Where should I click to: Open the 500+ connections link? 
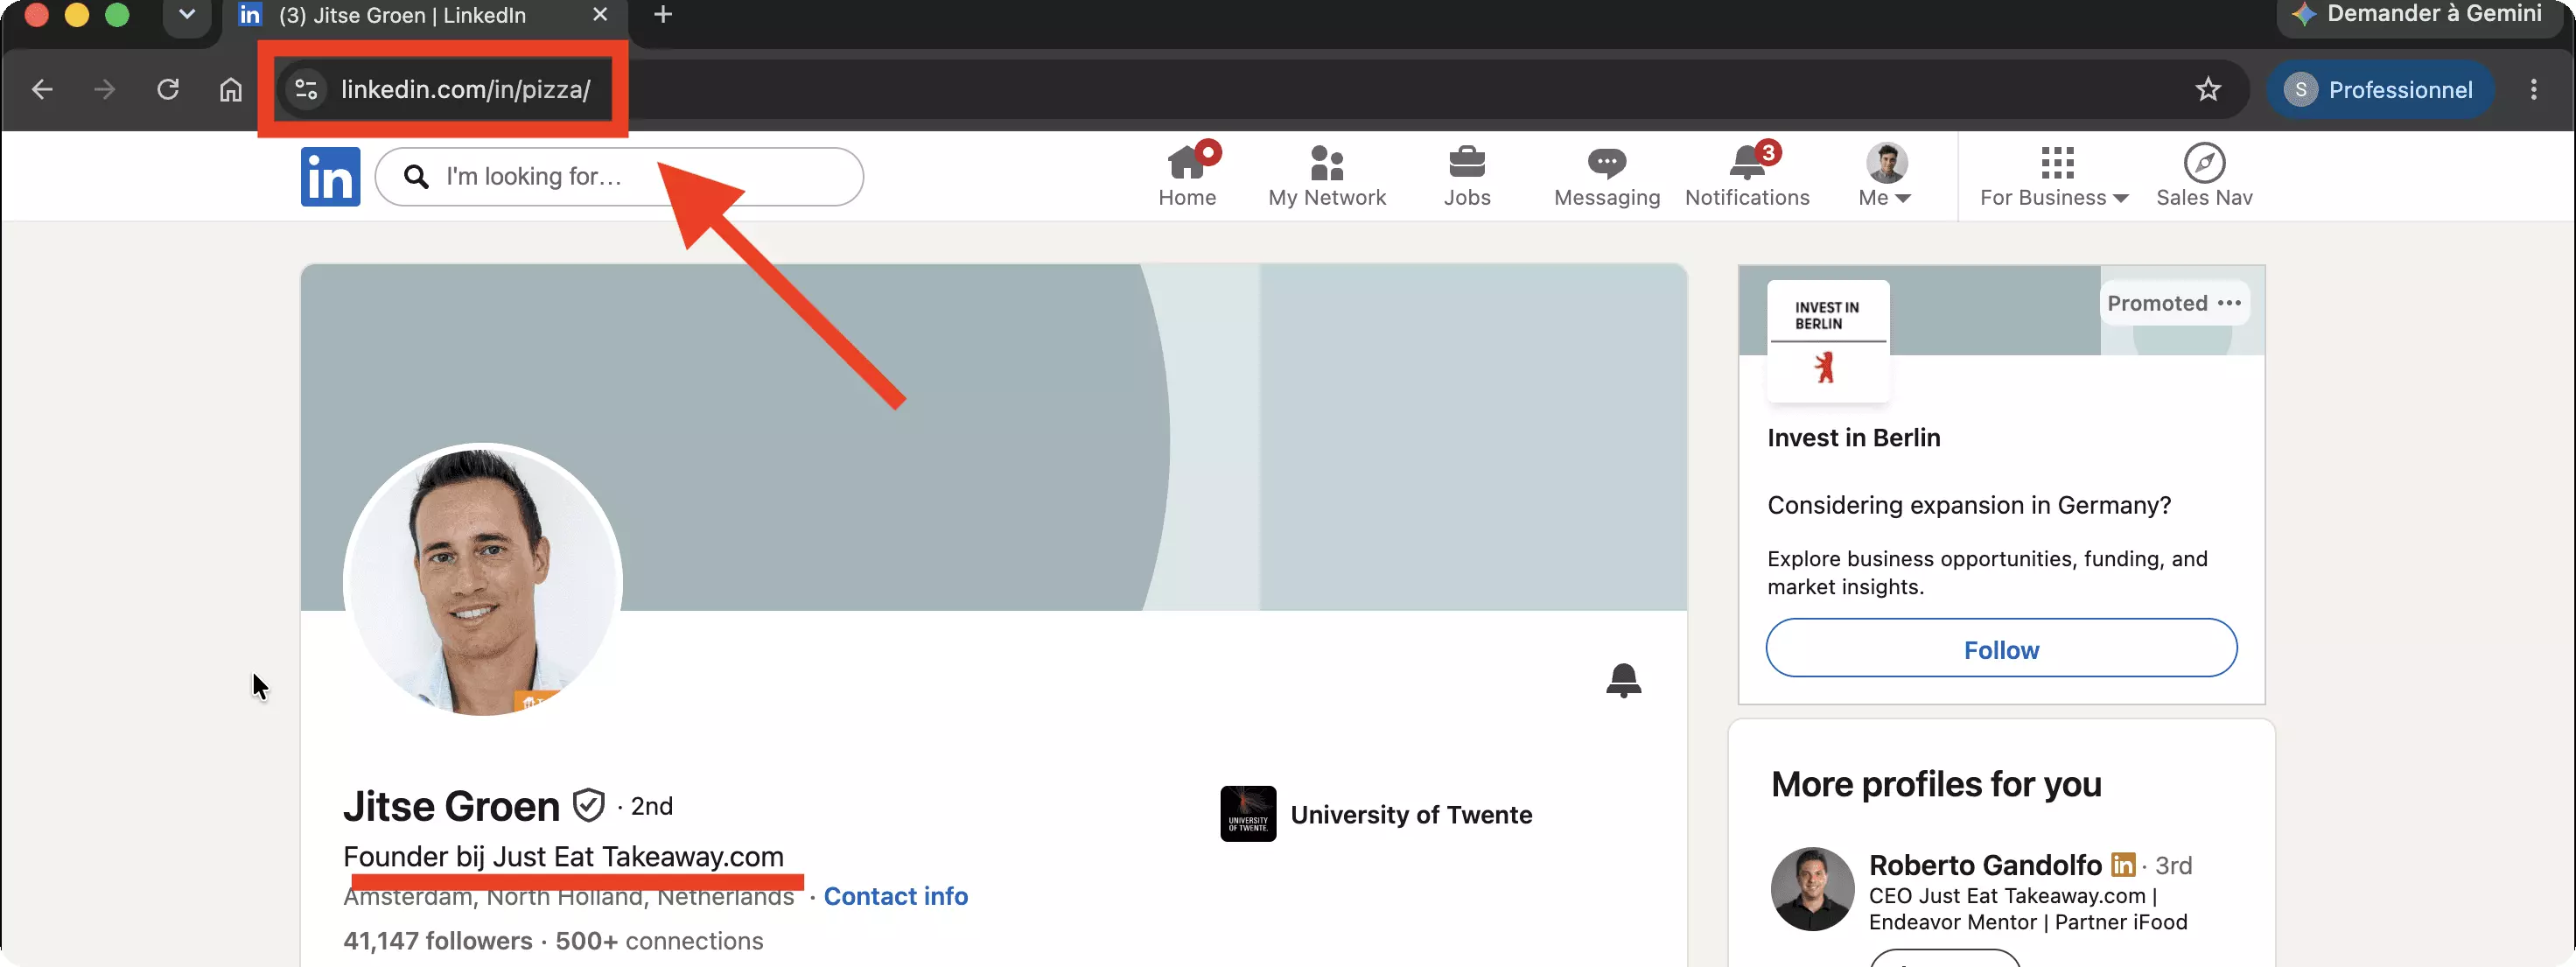point(659,941)
